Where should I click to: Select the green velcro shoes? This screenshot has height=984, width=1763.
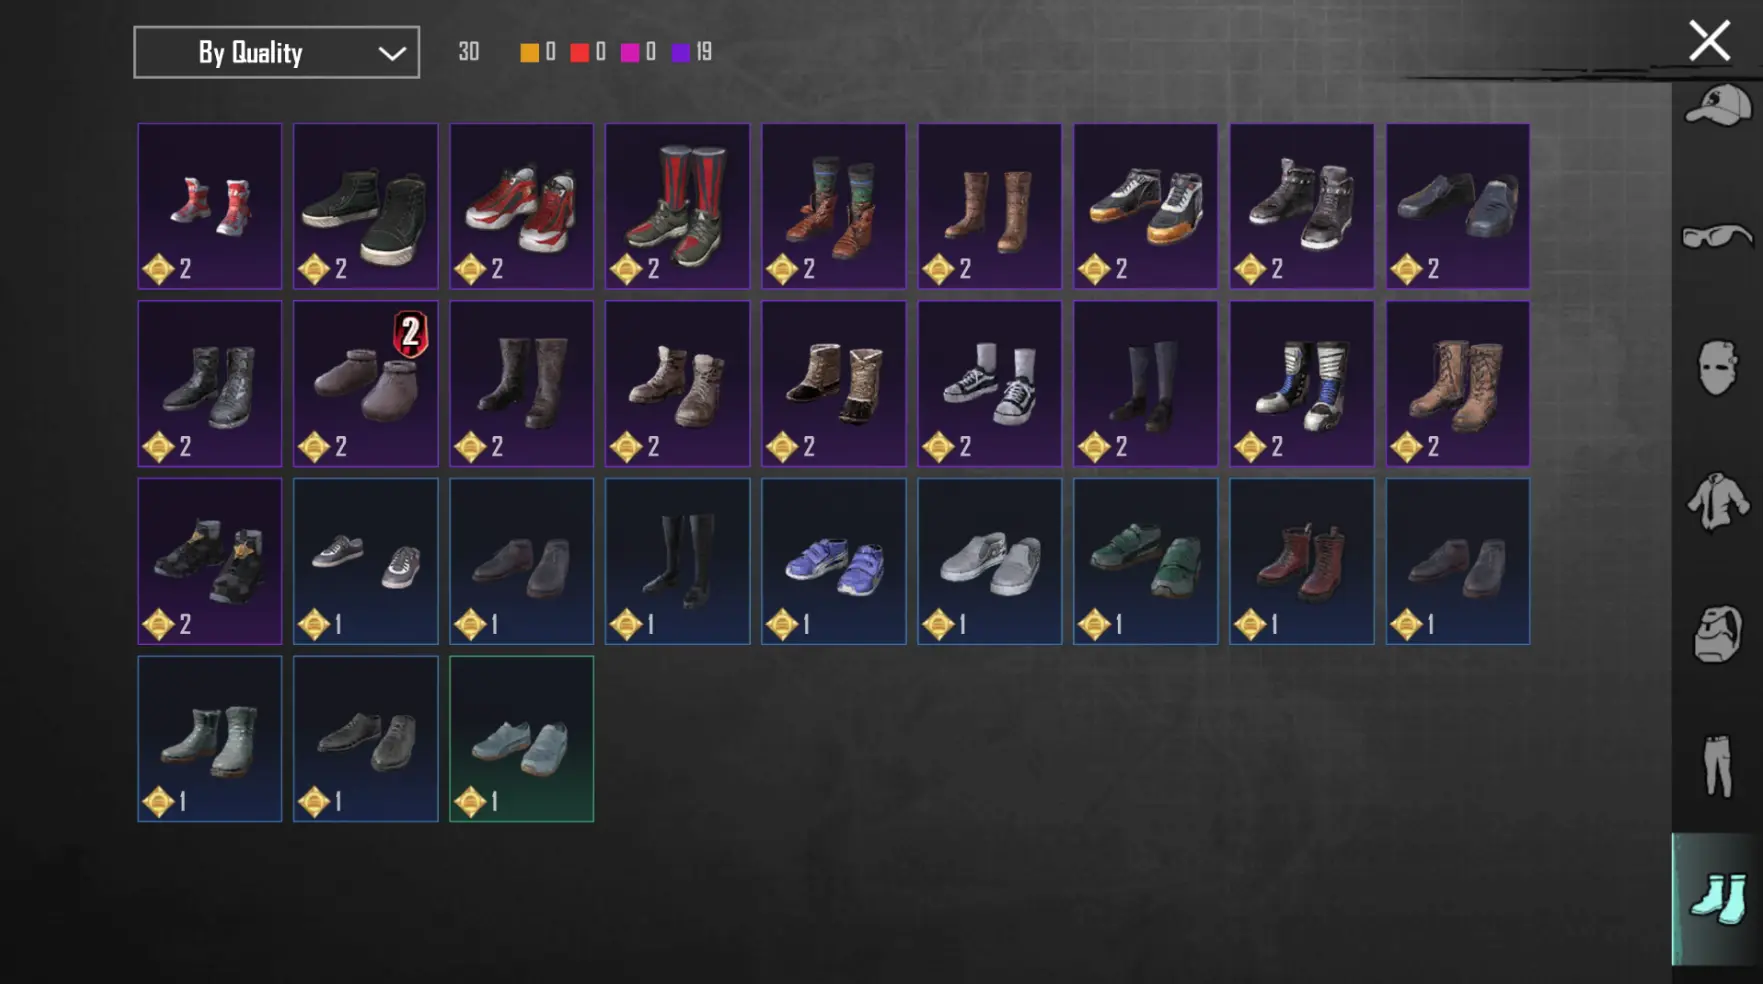[x=1145, y=561]
